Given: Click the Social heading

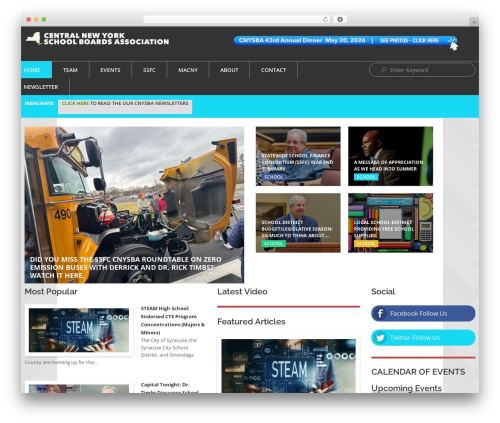Looking at the screenshot, I should 383,292.
